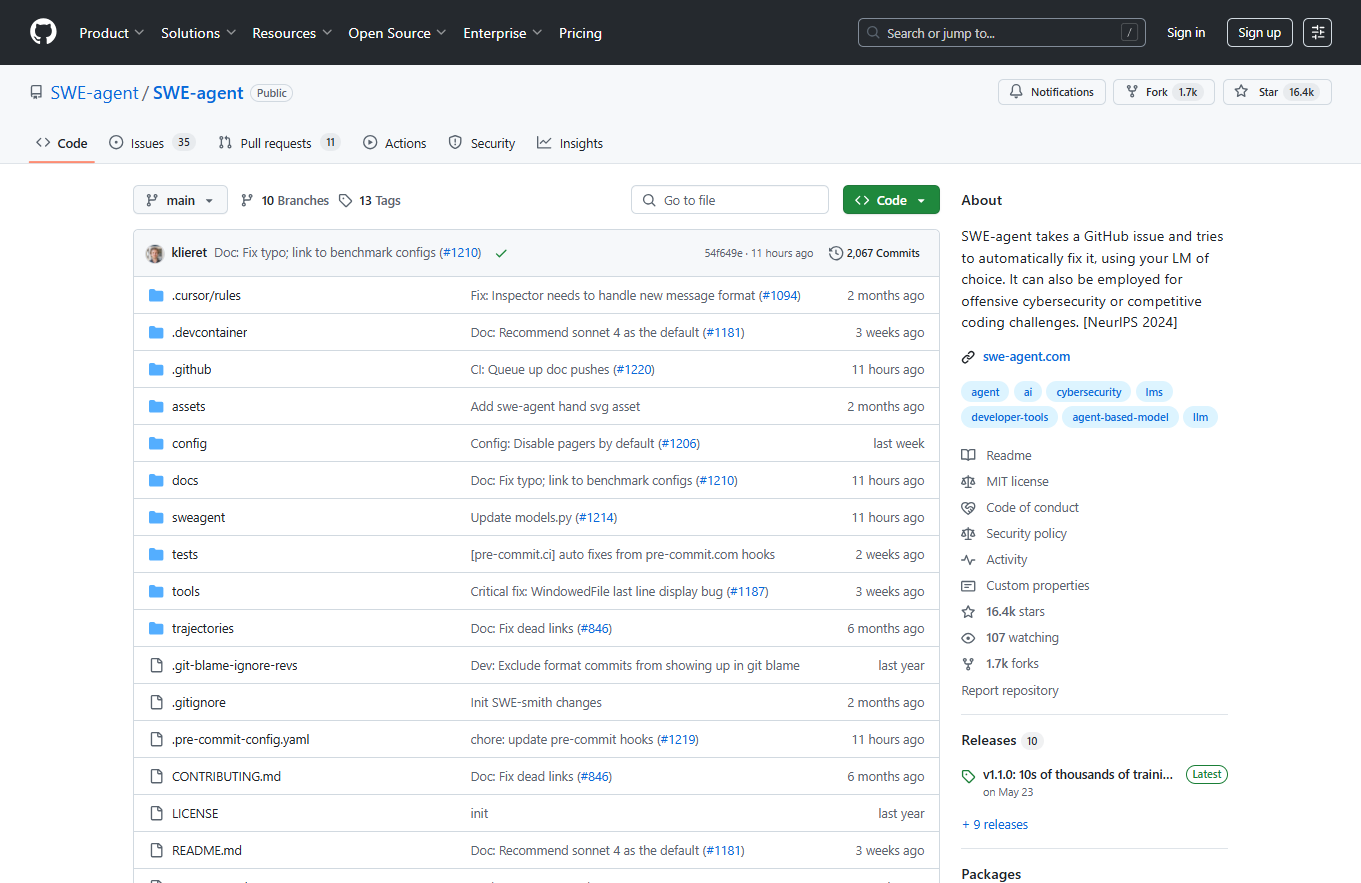This screenshot has height=883, width=1361.
Task: Click the tag icon next to 13 Tags
Action: 346,201
